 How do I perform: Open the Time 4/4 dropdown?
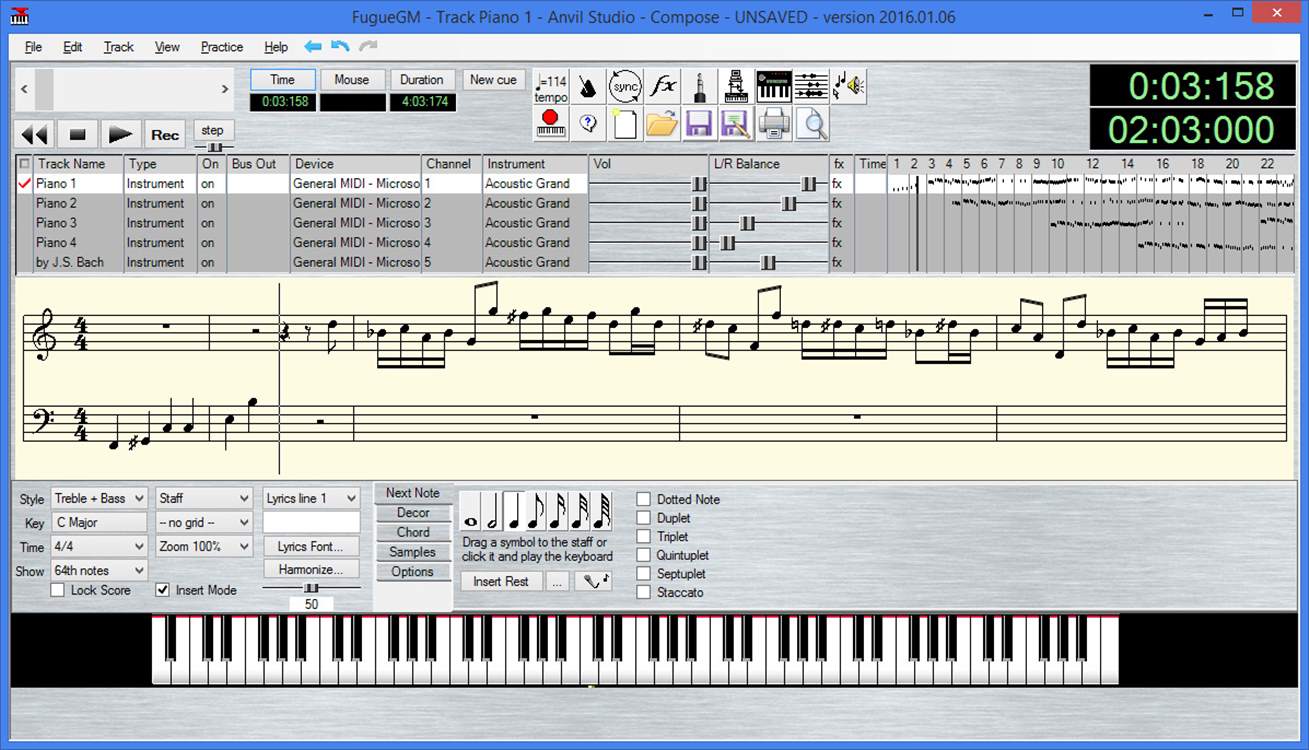coord(99,547)
